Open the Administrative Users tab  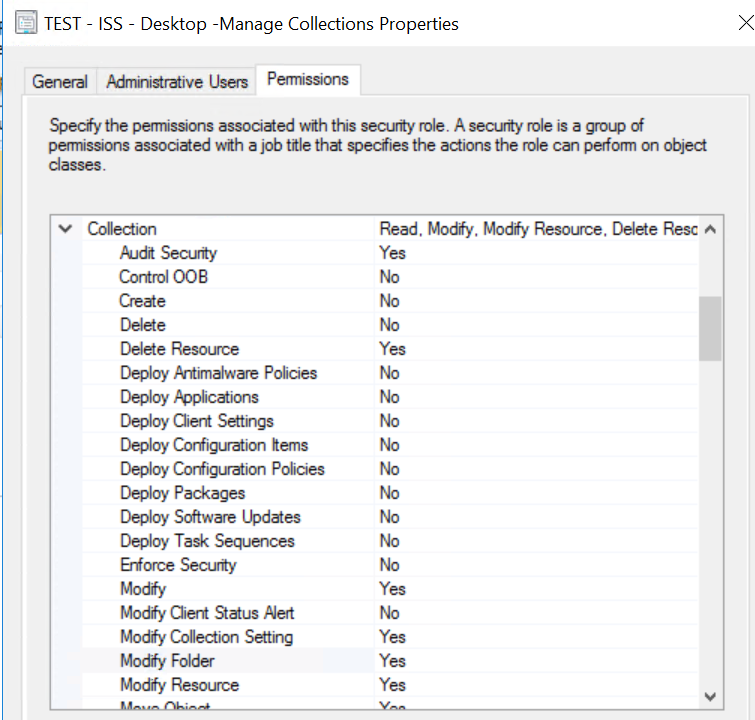coord(177,81)
